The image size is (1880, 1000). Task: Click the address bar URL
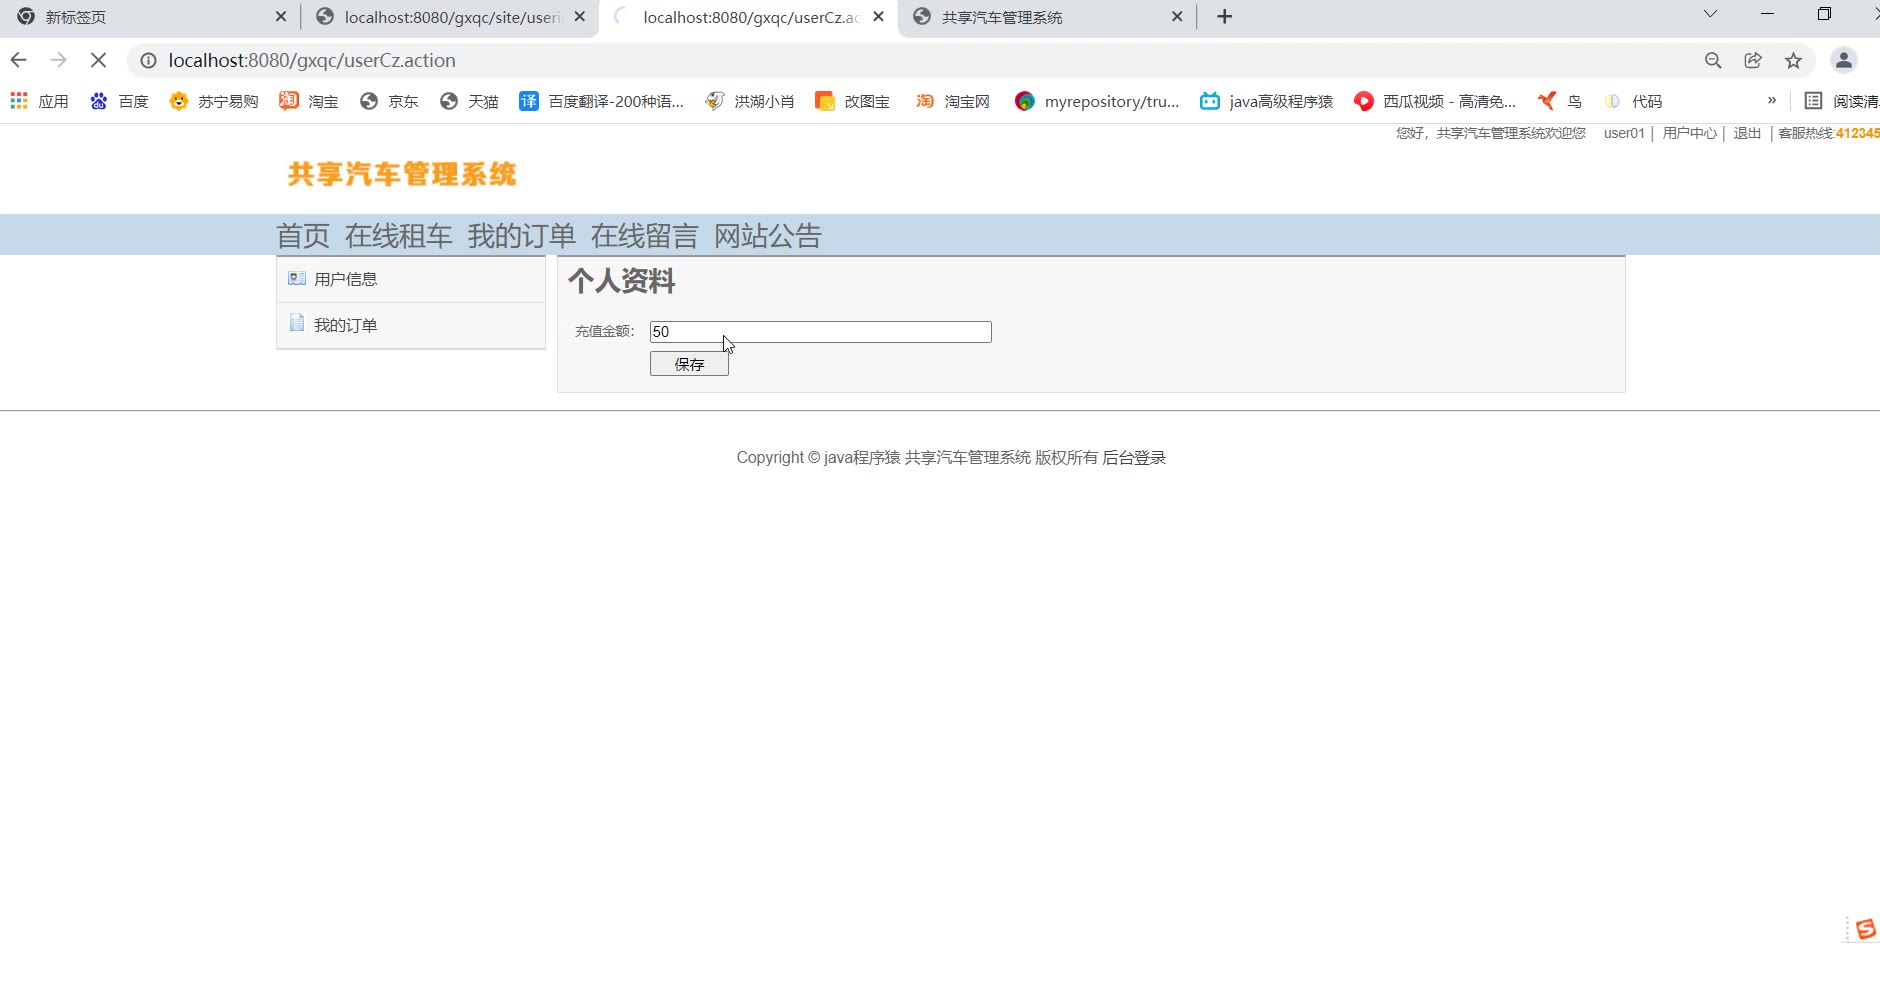312,61
